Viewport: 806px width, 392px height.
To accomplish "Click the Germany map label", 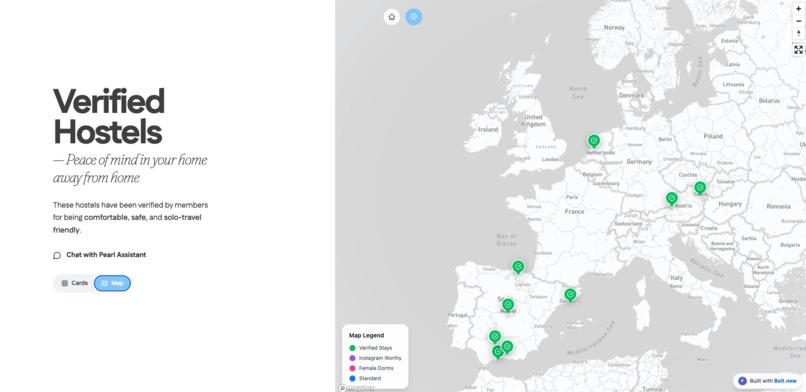I will click(x=639, y=161).
